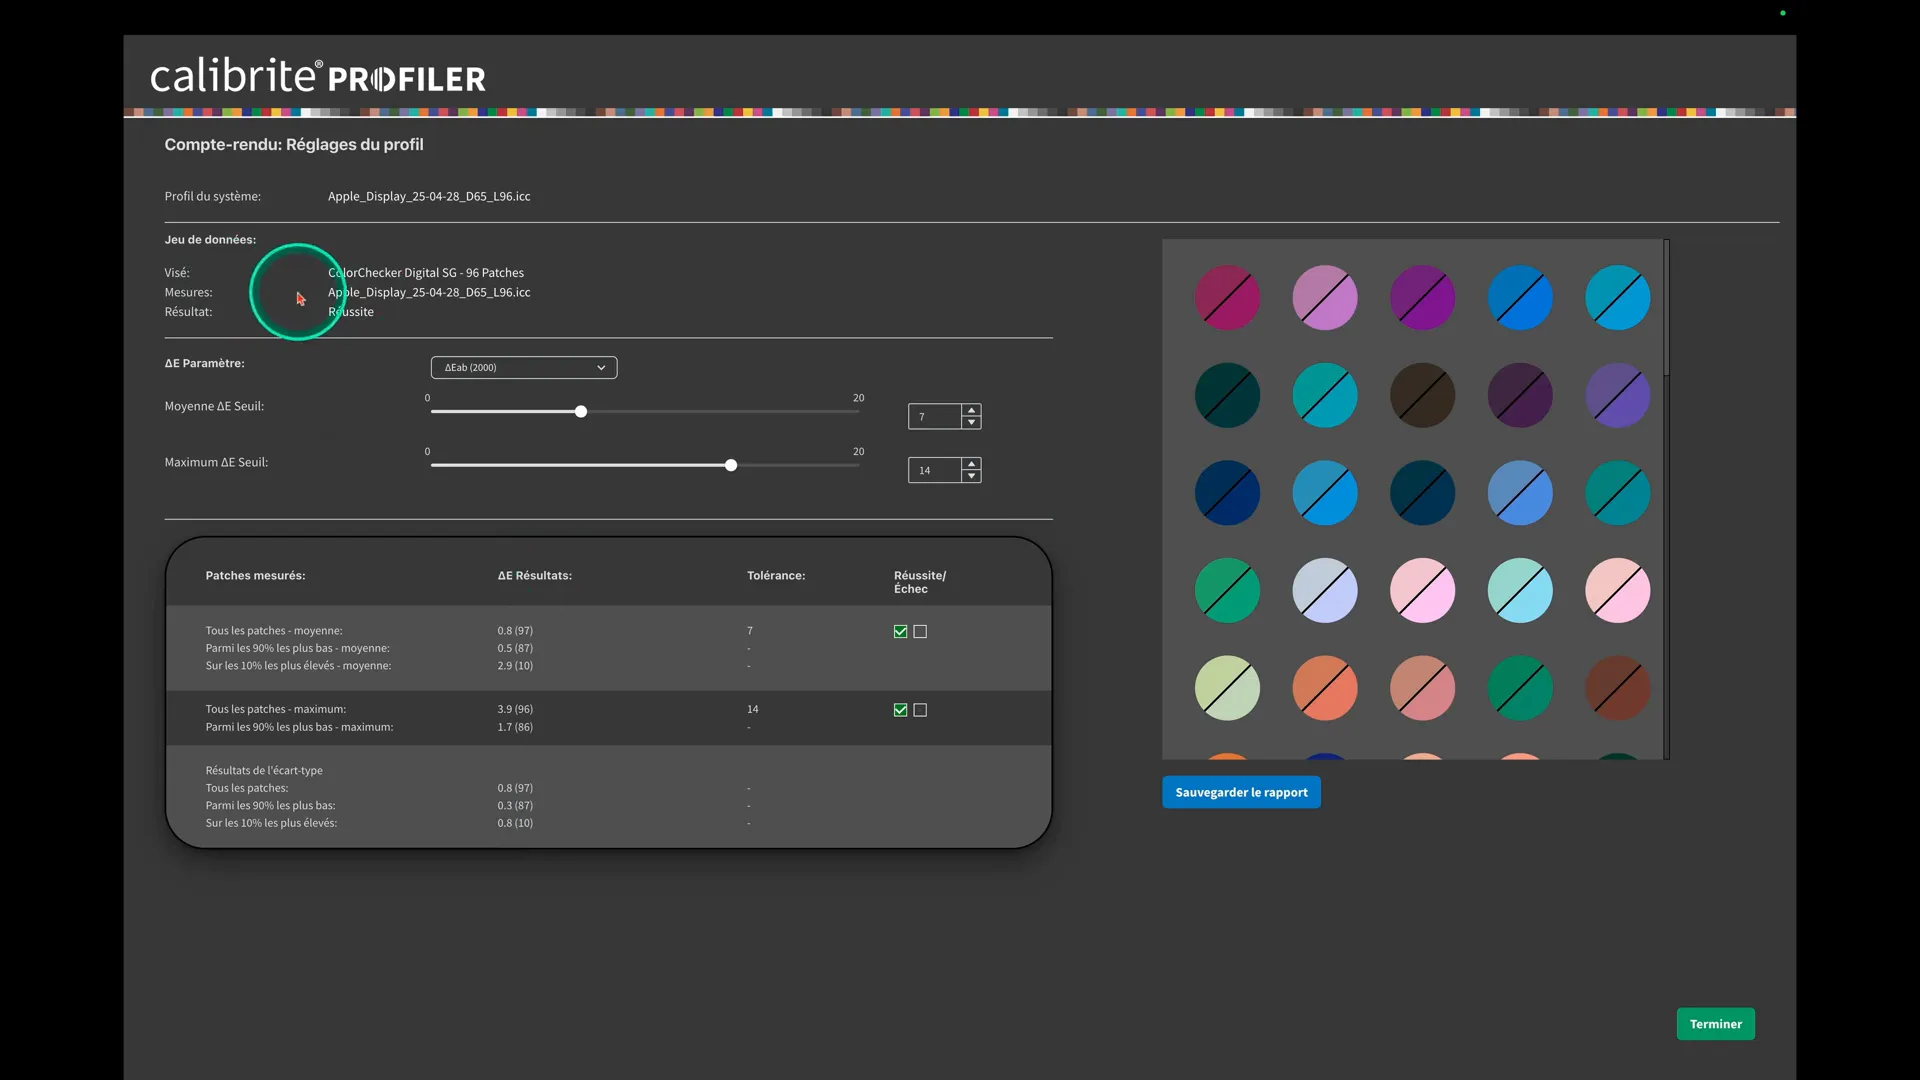Click the 1.7 (86) lowest 90% maximum value

515,727
